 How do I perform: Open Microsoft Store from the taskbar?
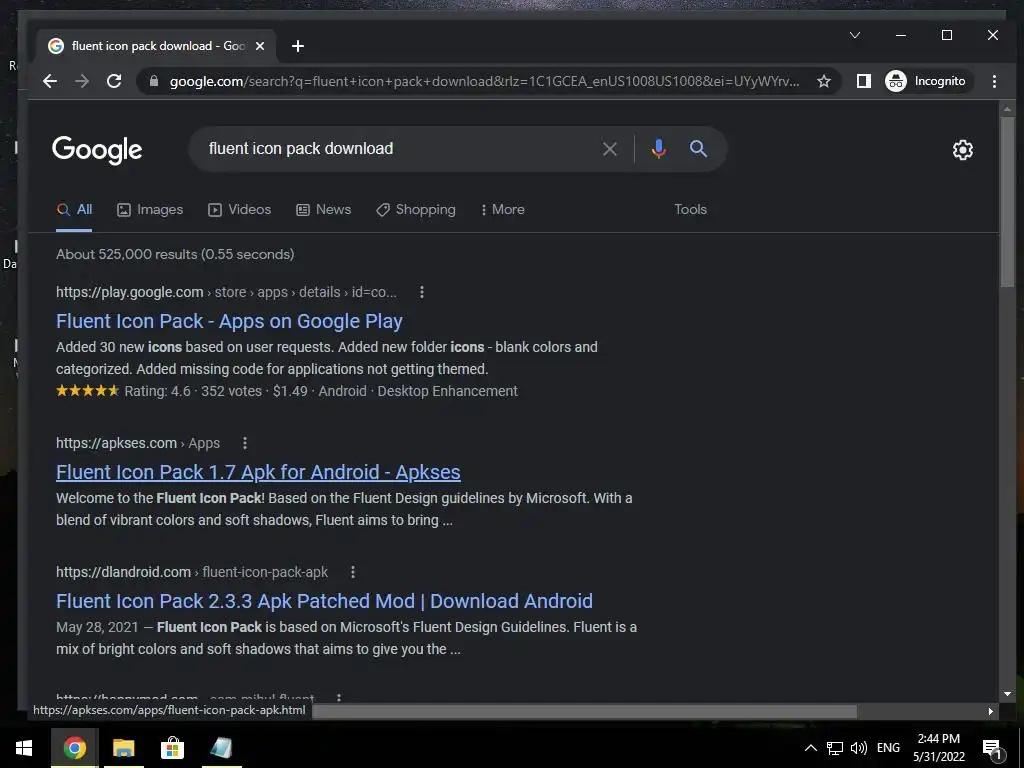tap(172, 748)
